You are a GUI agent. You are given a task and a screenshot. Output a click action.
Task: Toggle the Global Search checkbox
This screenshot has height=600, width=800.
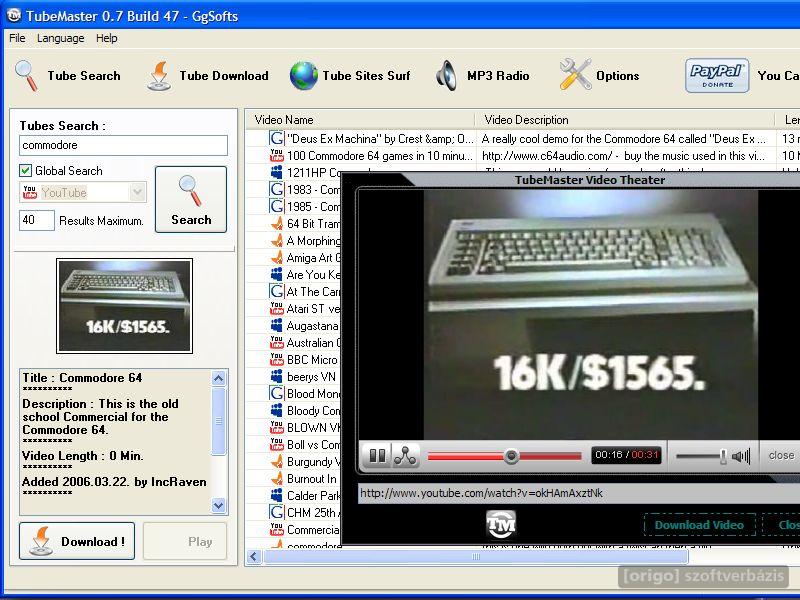pyautogui.click(x=26, y=170)
